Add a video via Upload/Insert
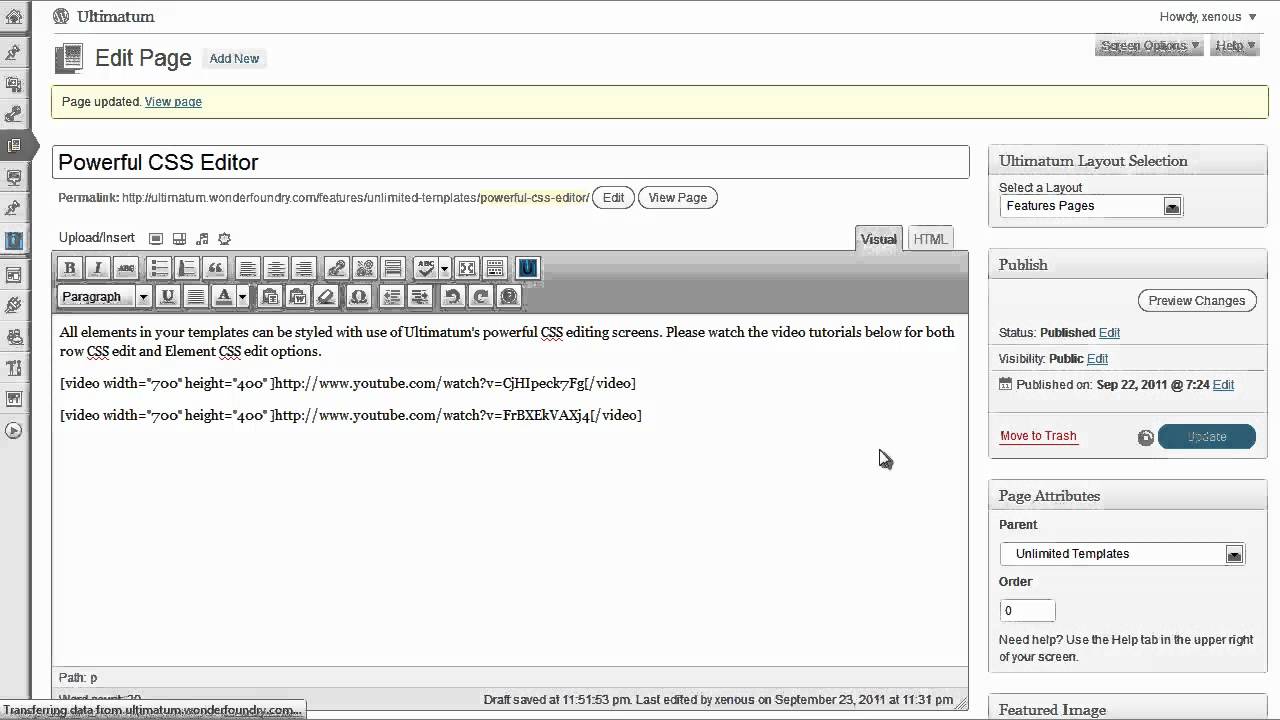Image resolution: width=1280 pixels, height=720 pixels. [x=179, y=238]
